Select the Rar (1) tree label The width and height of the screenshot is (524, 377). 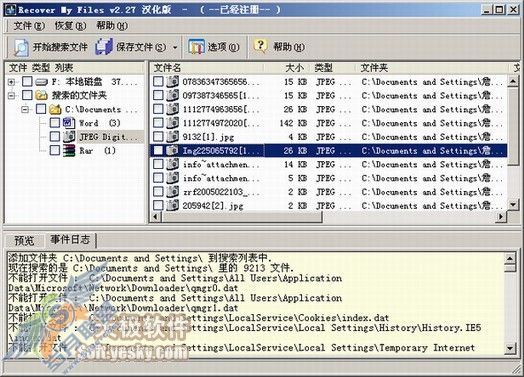click(x=97, y=150)
